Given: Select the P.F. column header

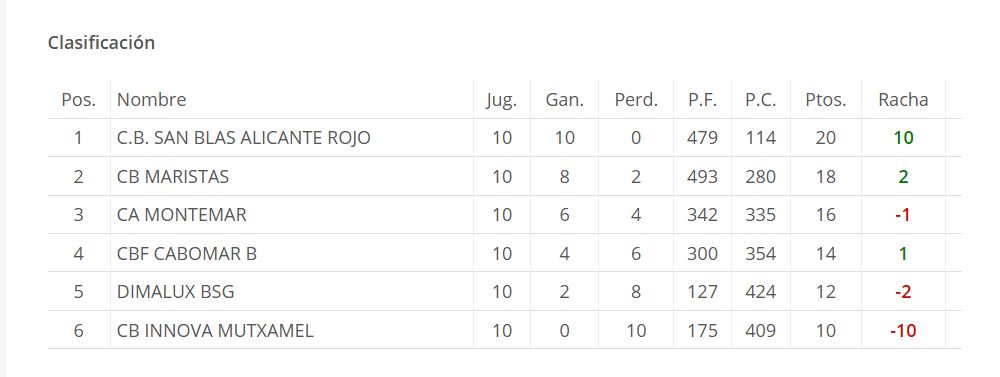Looking at the screenshot, I should (x=702, y=100).
